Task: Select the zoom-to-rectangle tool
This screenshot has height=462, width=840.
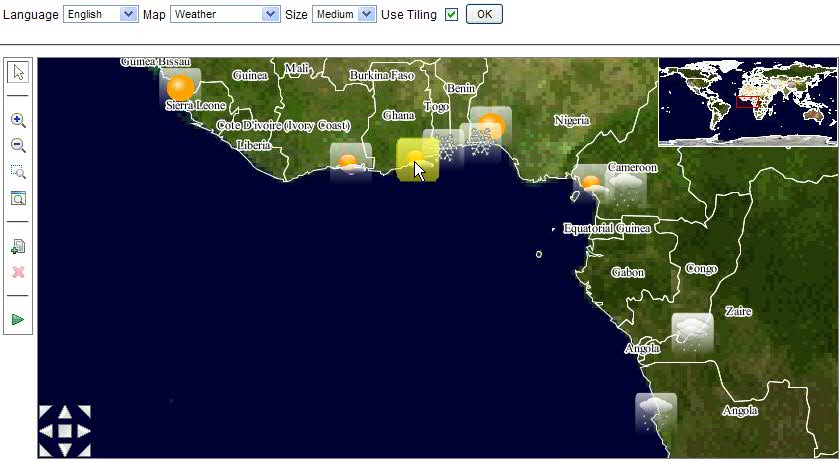Action: [x=18, y=172]
